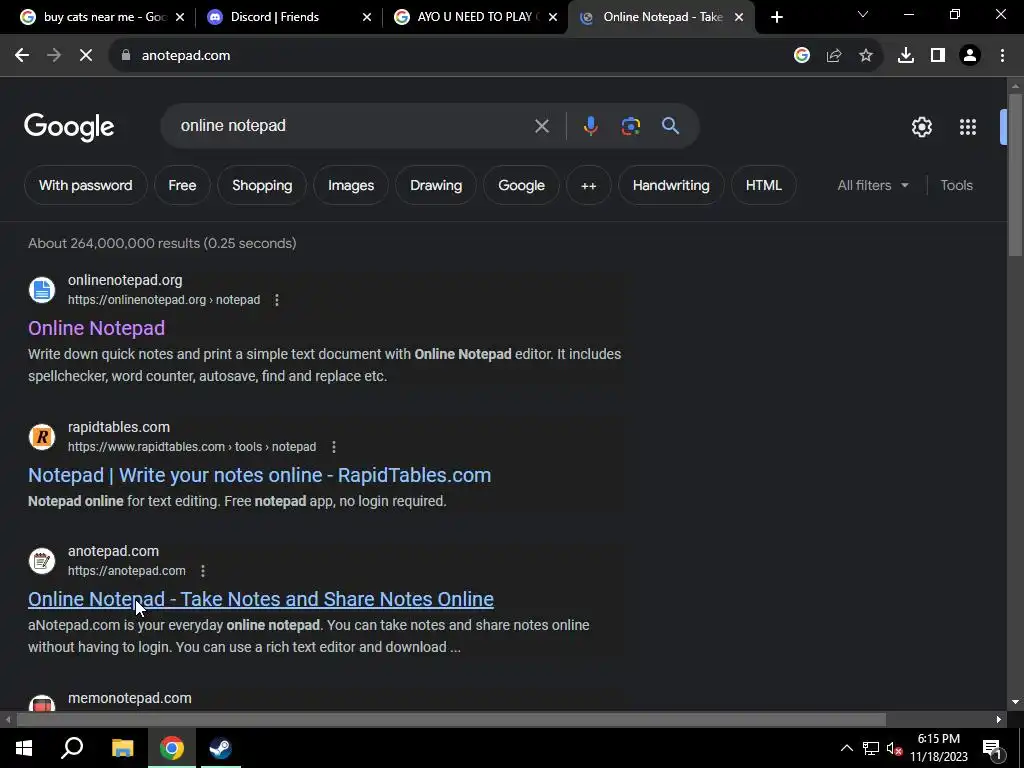Screen dimensions: 1024x768
Task: Open Chrome downloads
Action: click(x=906, y=56)
